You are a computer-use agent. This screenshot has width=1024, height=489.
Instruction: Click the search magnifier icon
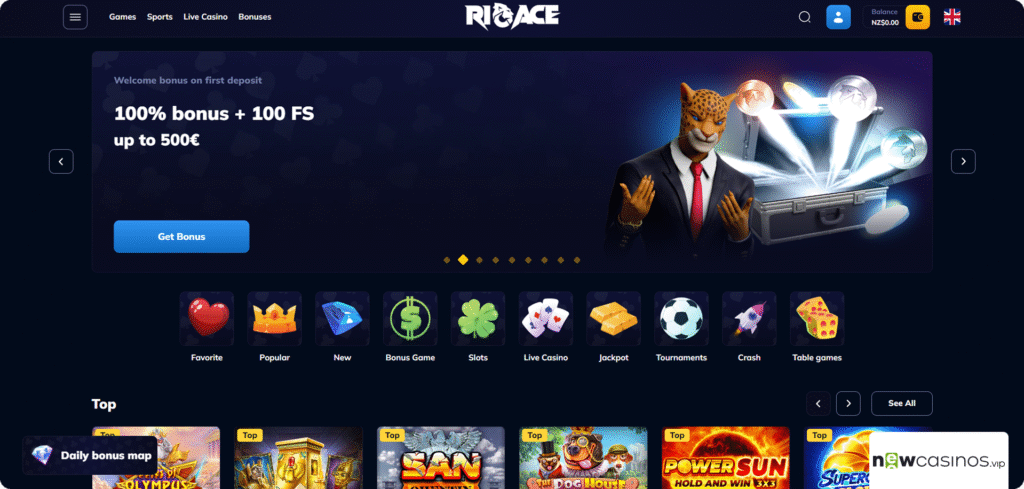805,17
